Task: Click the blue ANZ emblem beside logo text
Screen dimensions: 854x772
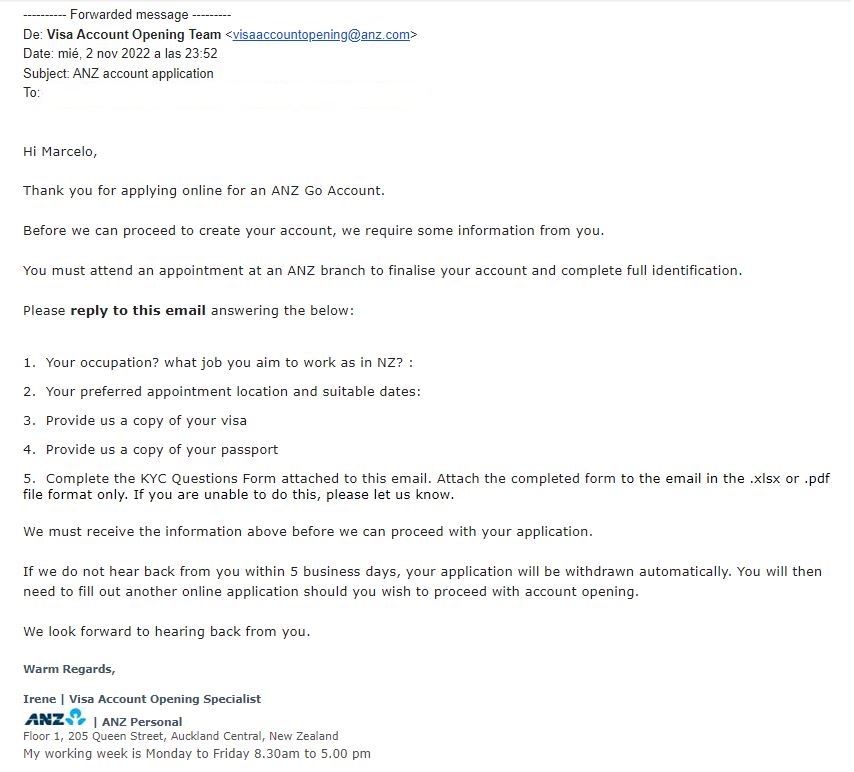Action: 76,716
